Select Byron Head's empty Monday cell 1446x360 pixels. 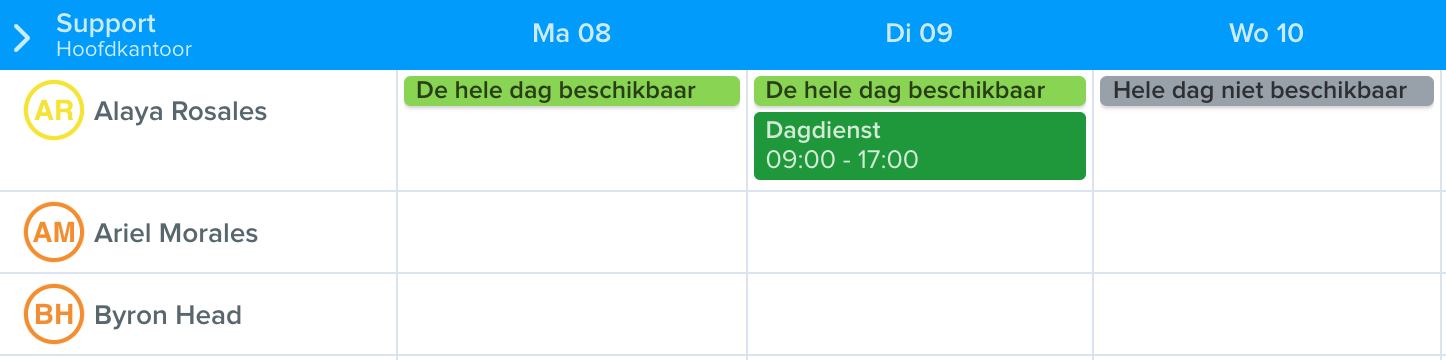(x=572, y=314)
